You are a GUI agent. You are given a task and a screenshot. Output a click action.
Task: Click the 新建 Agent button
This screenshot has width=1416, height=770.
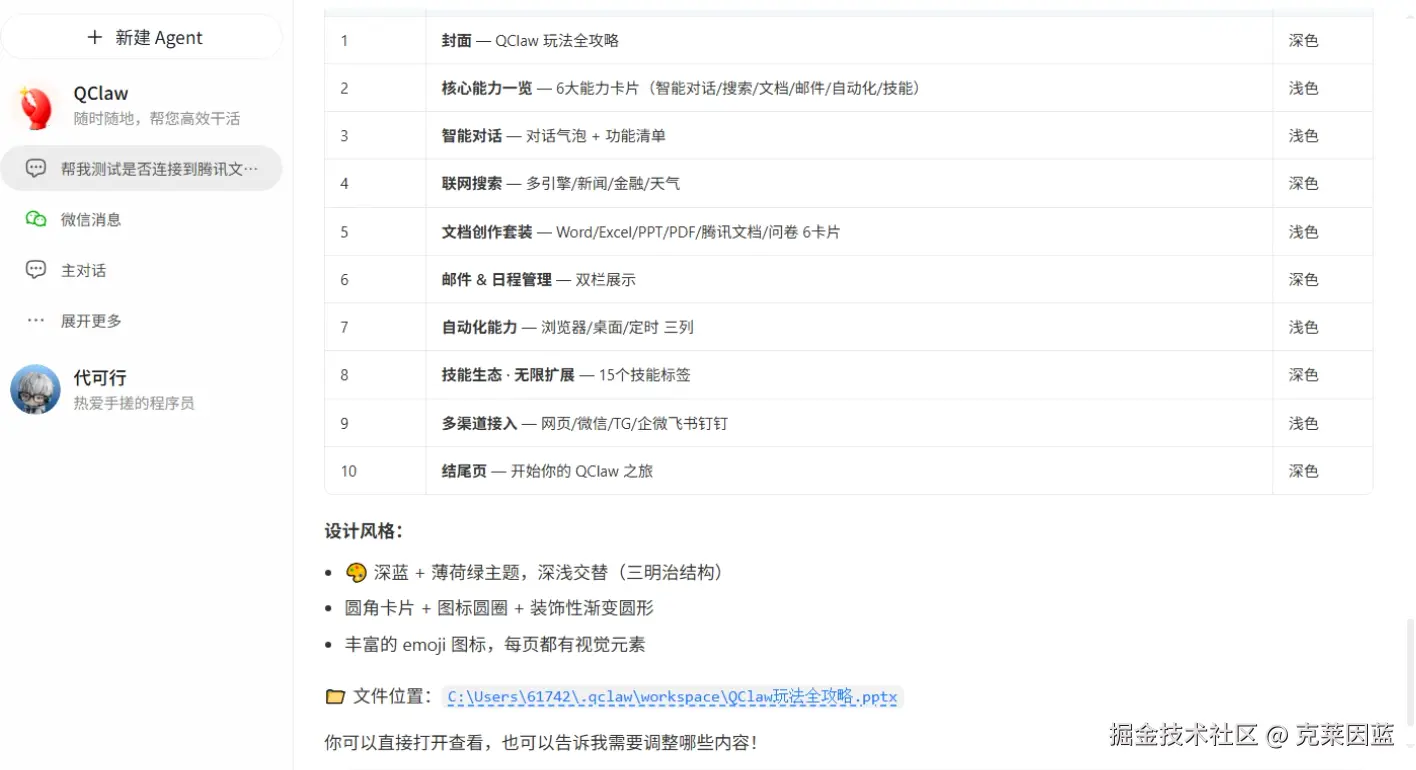click(142, 37)
